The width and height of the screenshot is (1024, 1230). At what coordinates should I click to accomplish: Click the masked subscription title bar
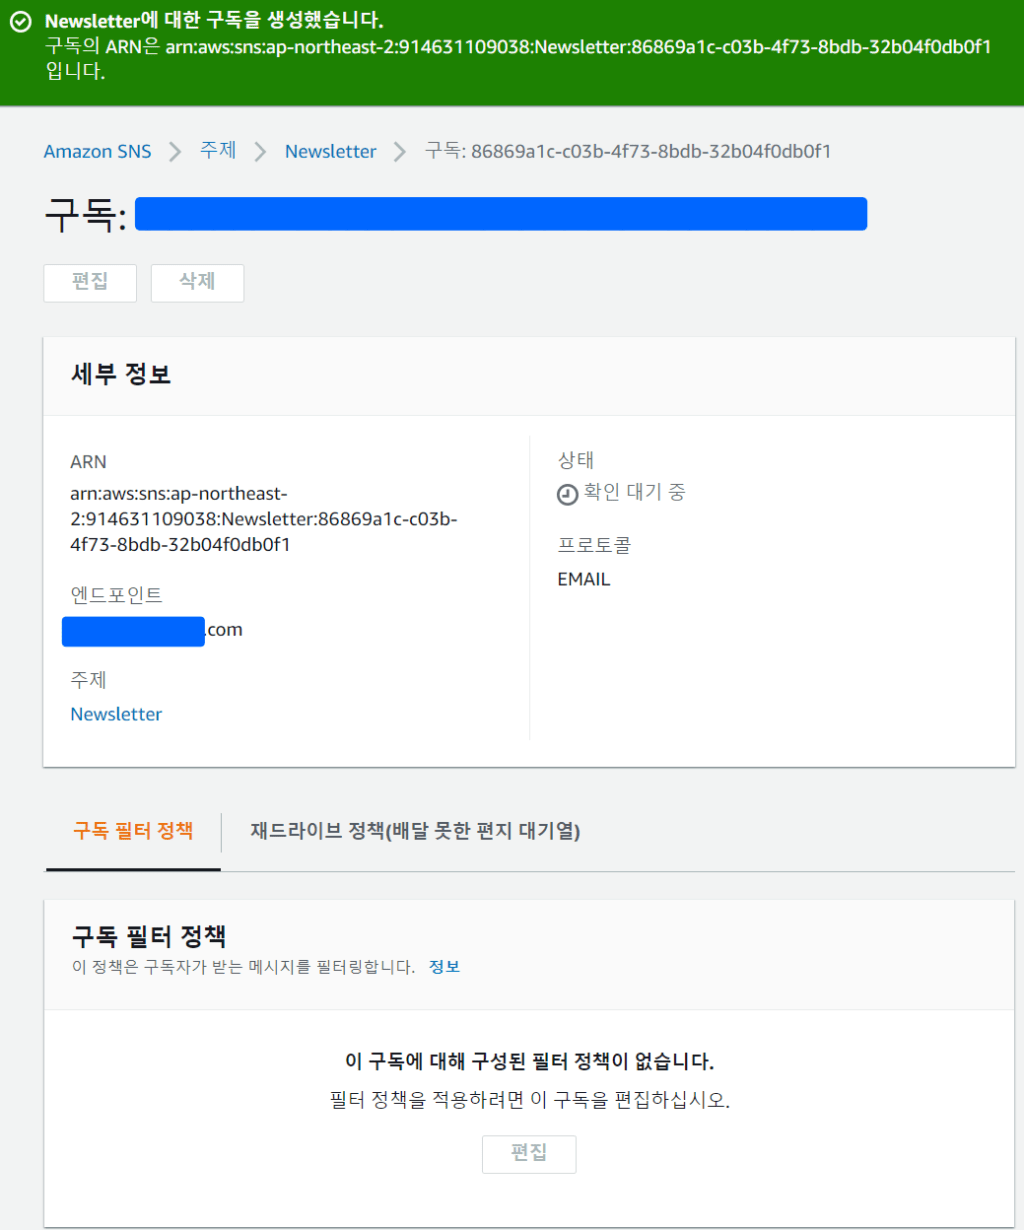pos(500,213)
